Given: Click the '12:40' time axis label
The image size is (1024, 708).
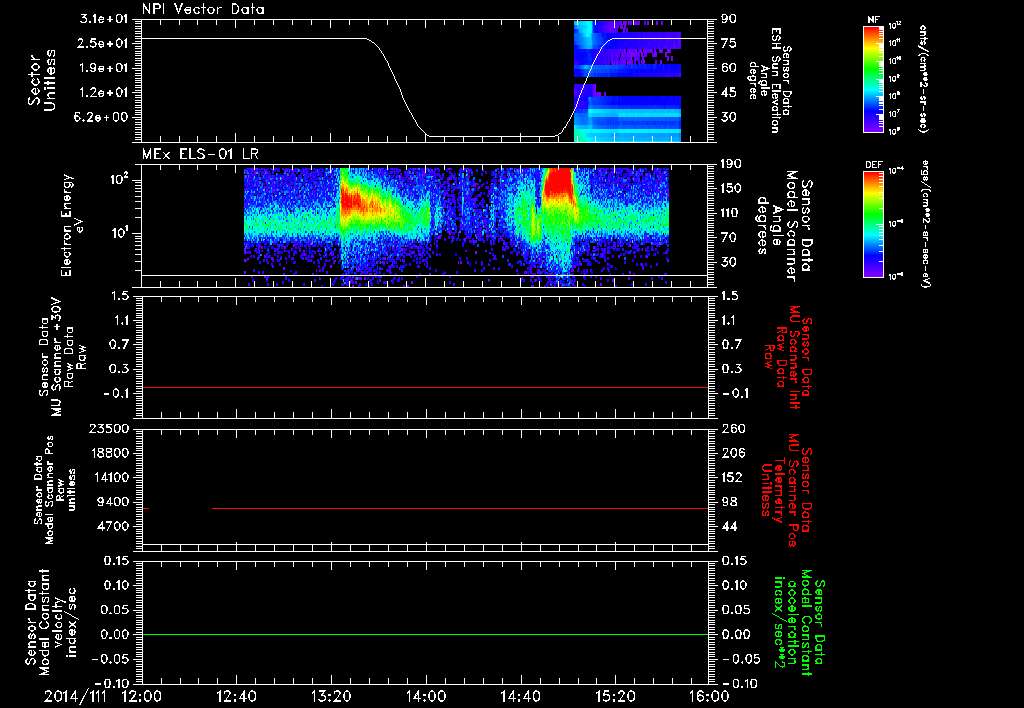Looking at the screenshot, I should [236, 696].
